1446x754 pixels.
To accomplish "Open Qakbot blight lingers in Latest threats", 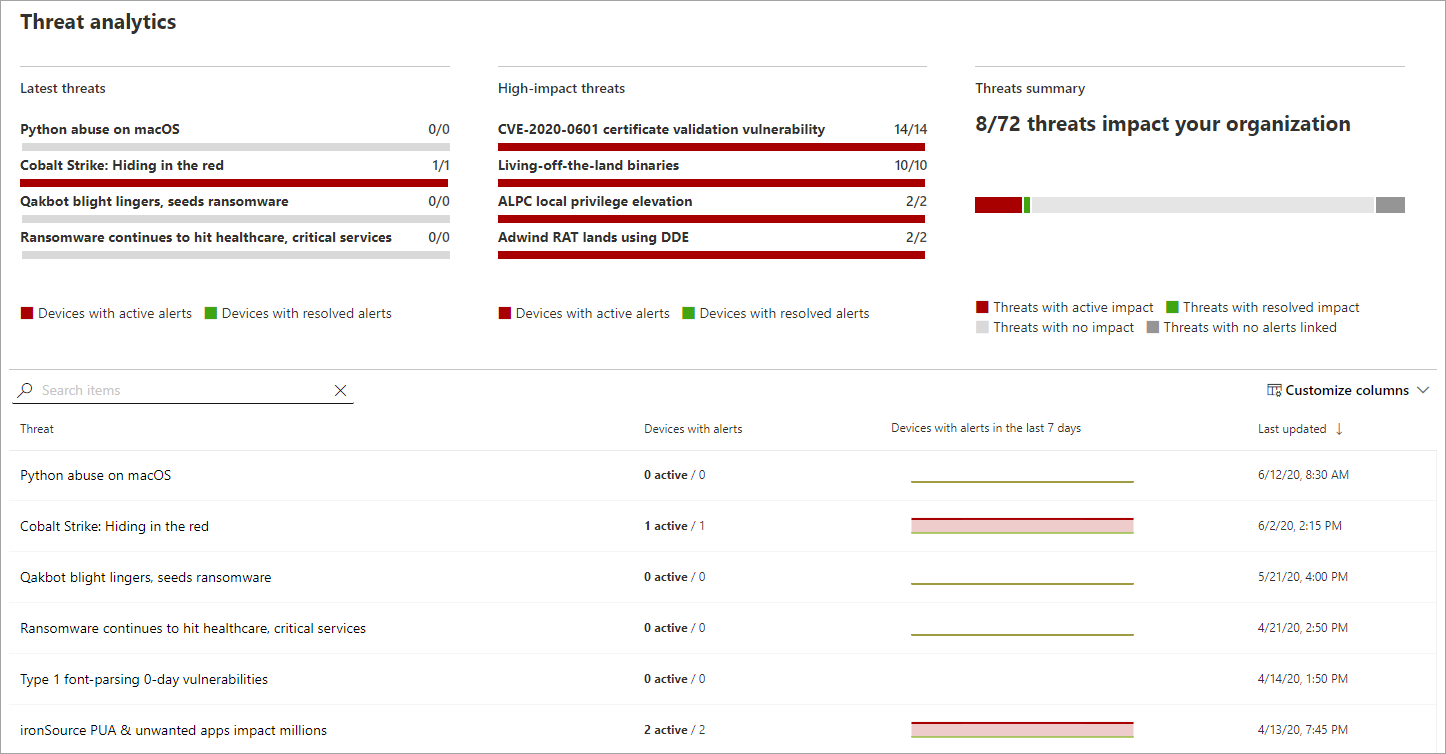I will (x=154, y=201).
